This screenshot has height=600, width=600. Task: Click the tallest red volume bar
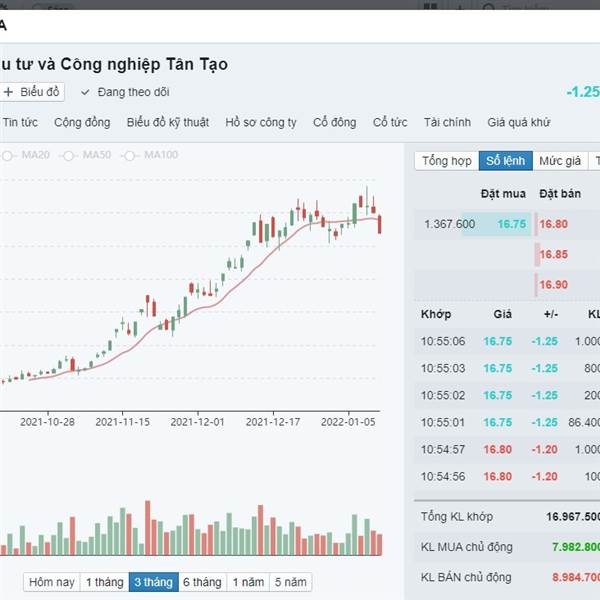[148, 528]
